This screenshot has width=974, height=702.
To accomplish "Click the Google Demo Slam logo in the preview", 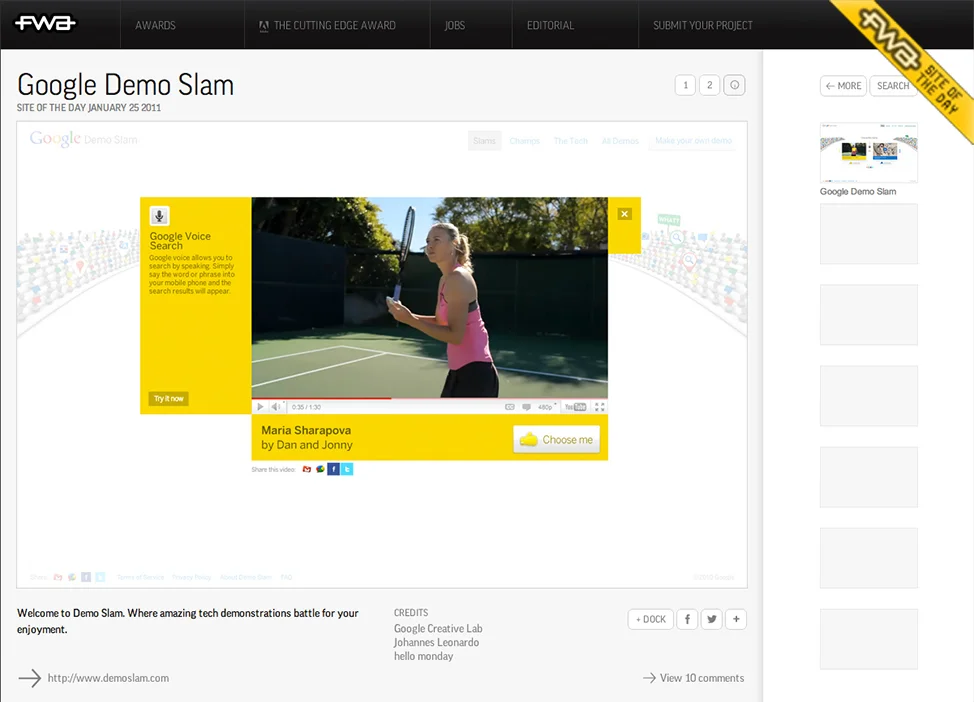I will tap(84, 139).
